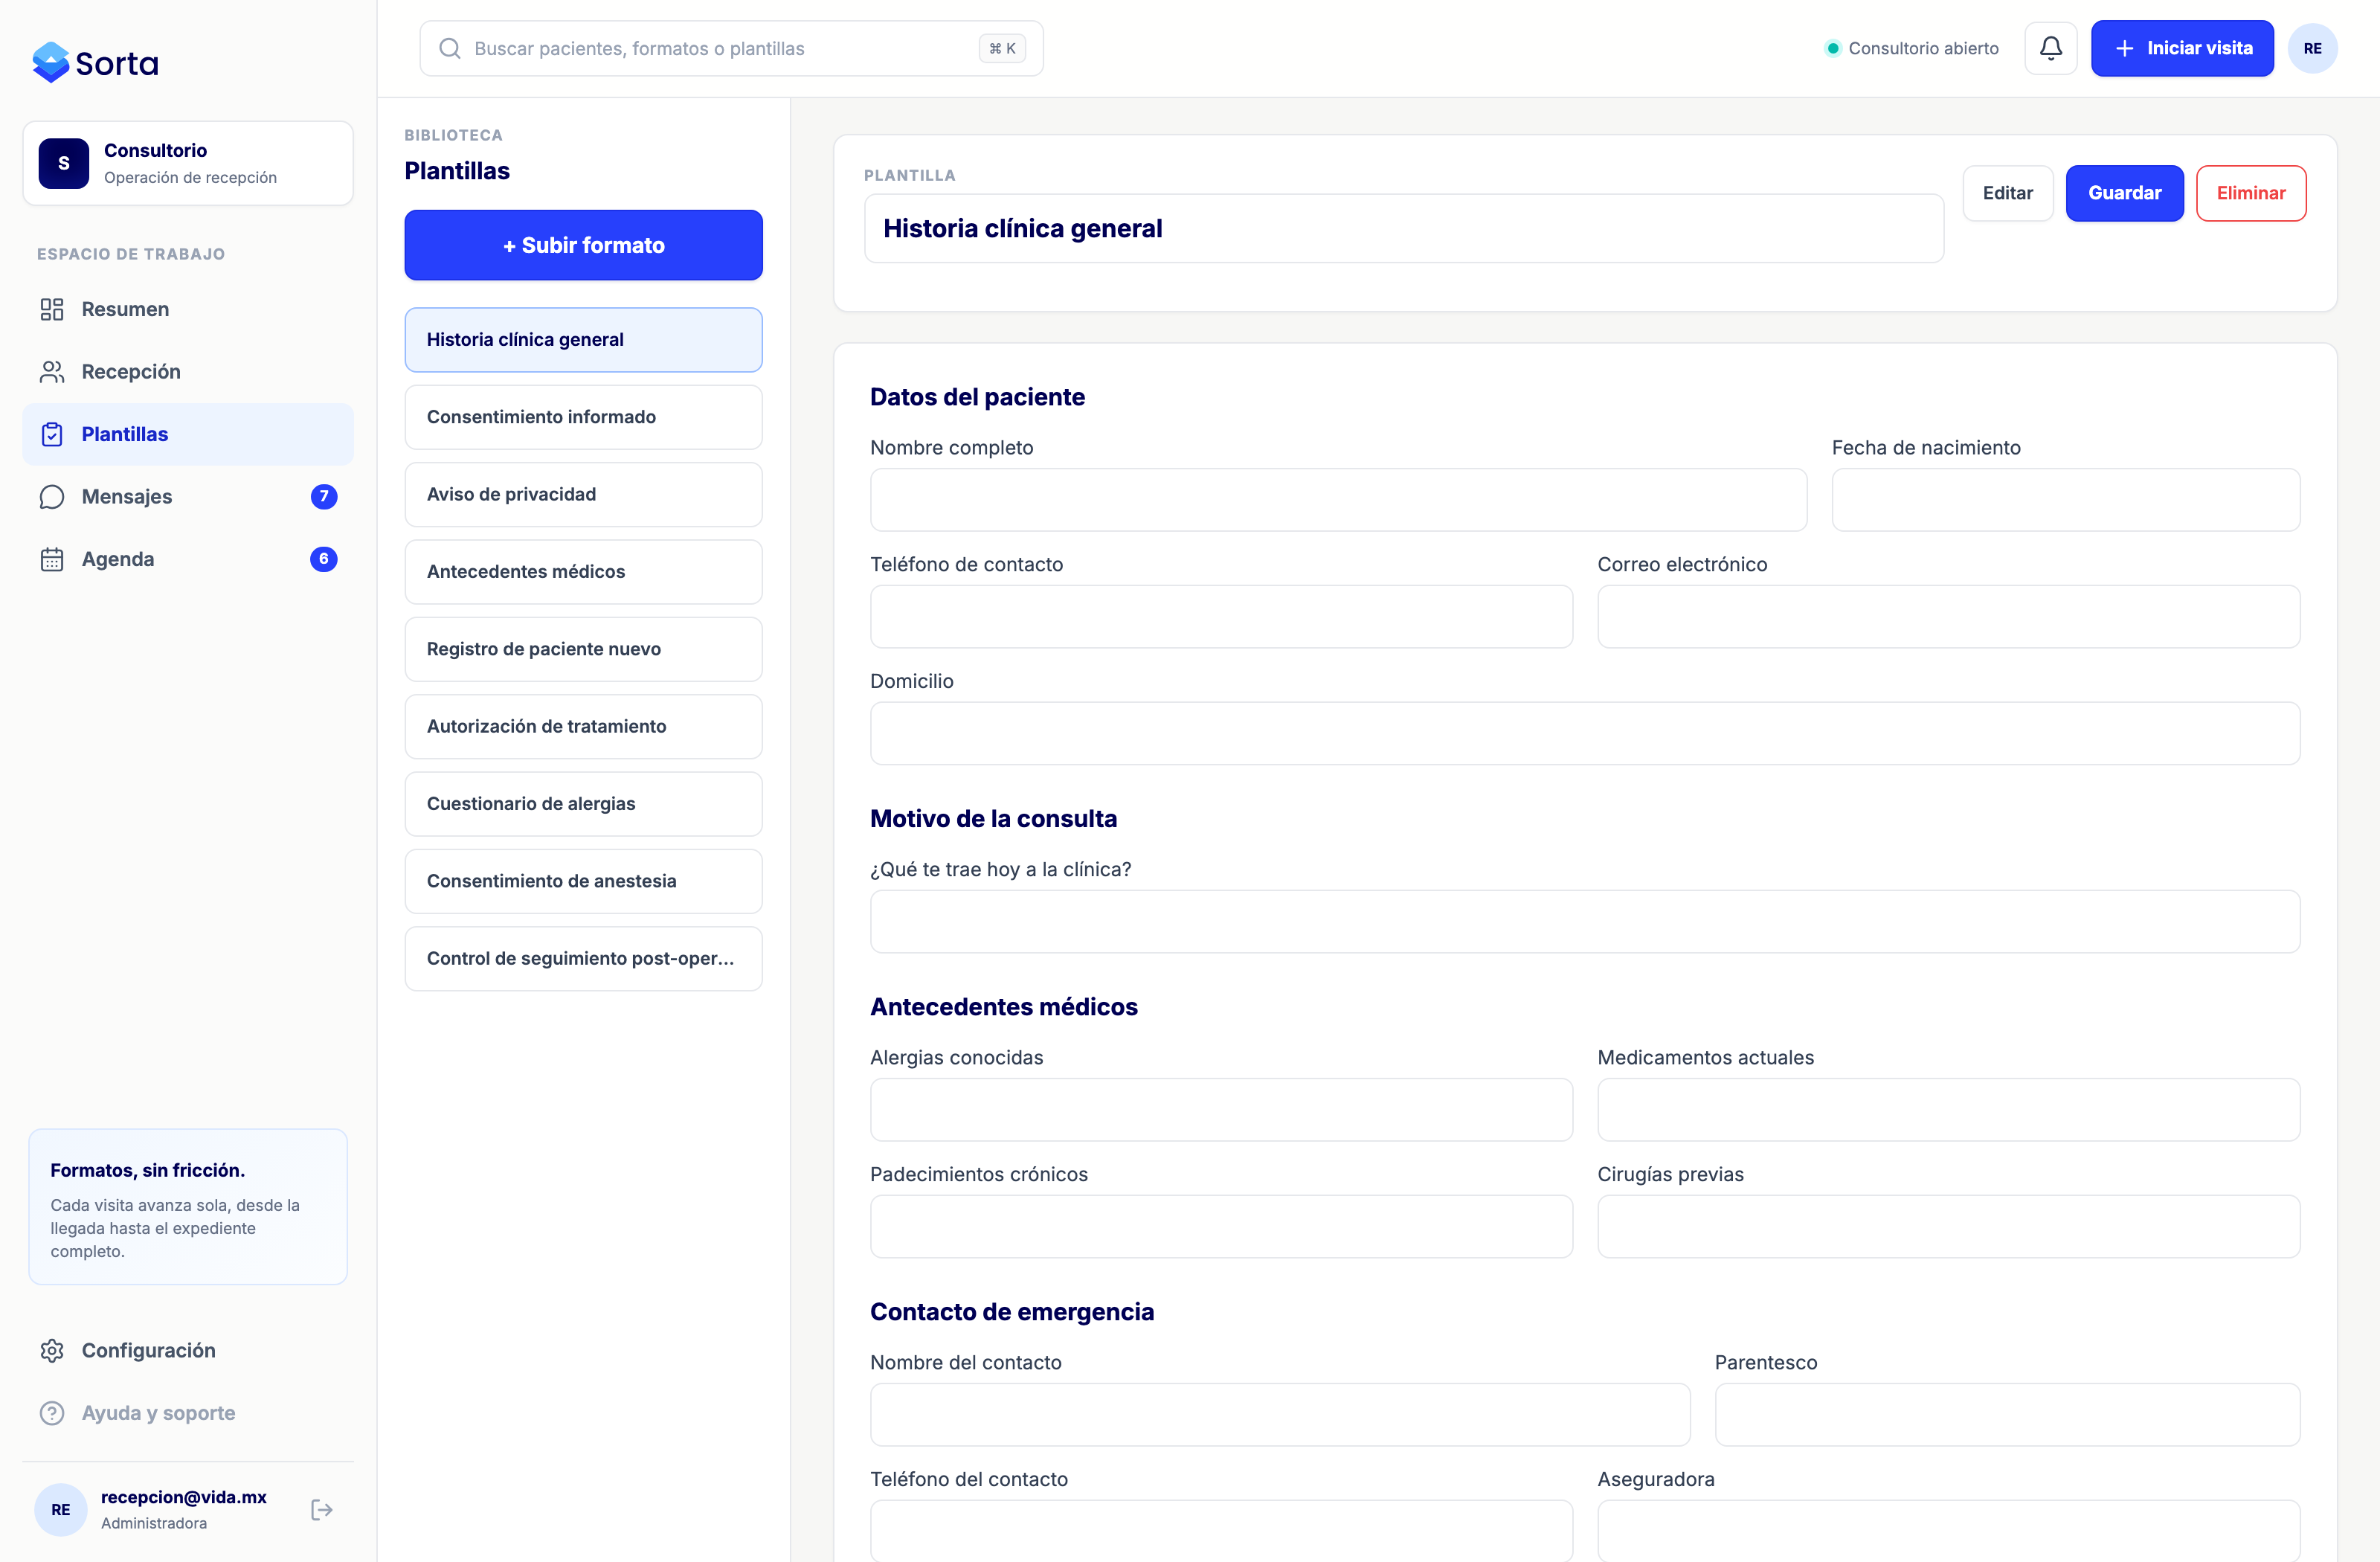Select Control de seguimiento post-oper template
2380x1562 pixels.
tap(583, 958)
